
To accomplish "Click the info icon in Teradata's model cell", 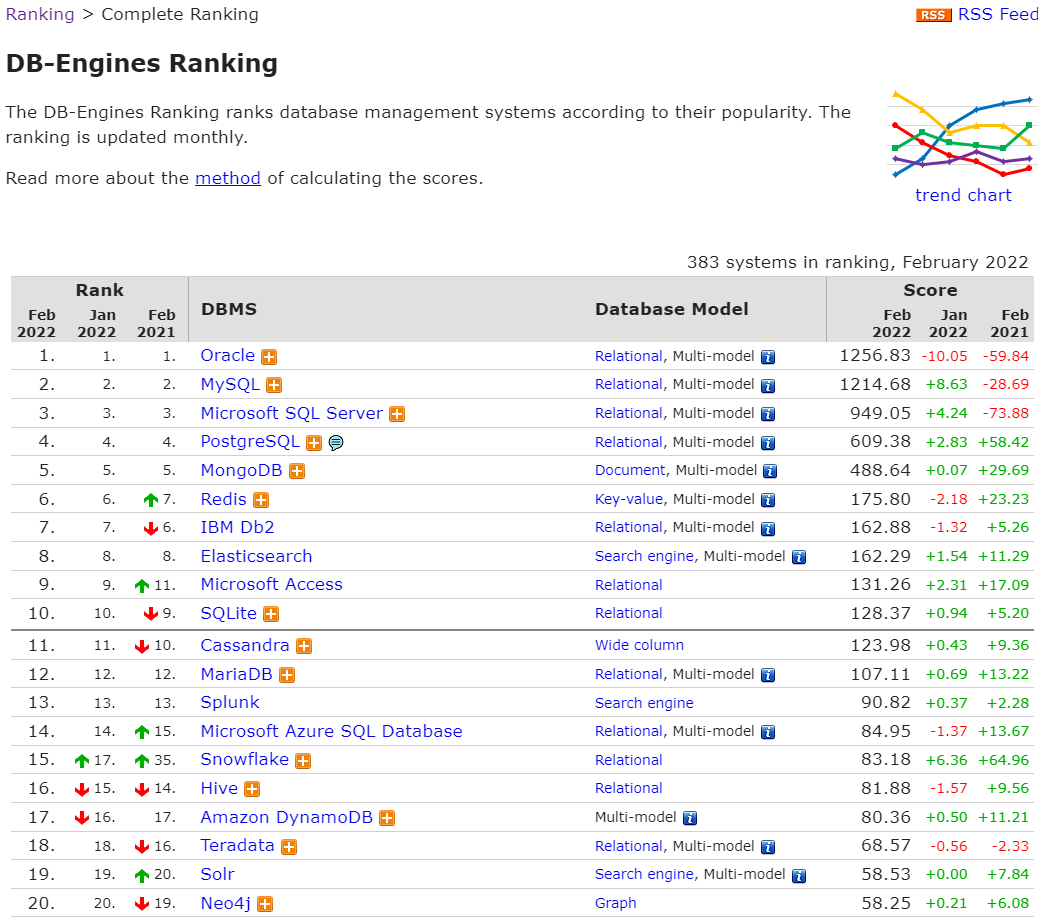I will [768, 847].
